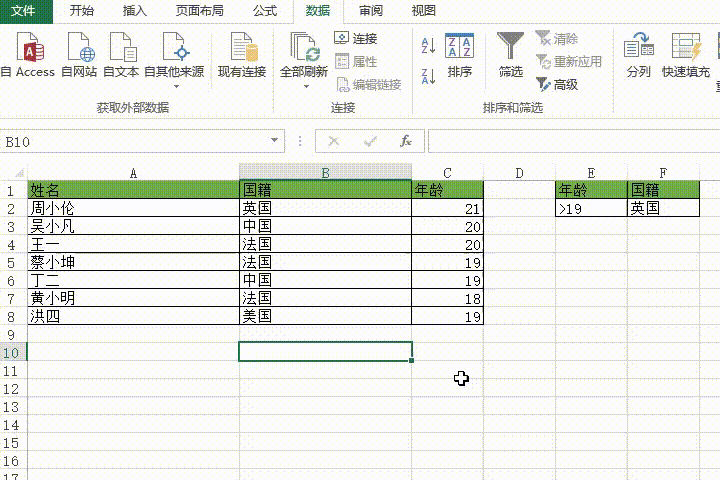Select cell B1 containing 国籍
This screenshot has width=720, height=480.
[x=325, y=190]
